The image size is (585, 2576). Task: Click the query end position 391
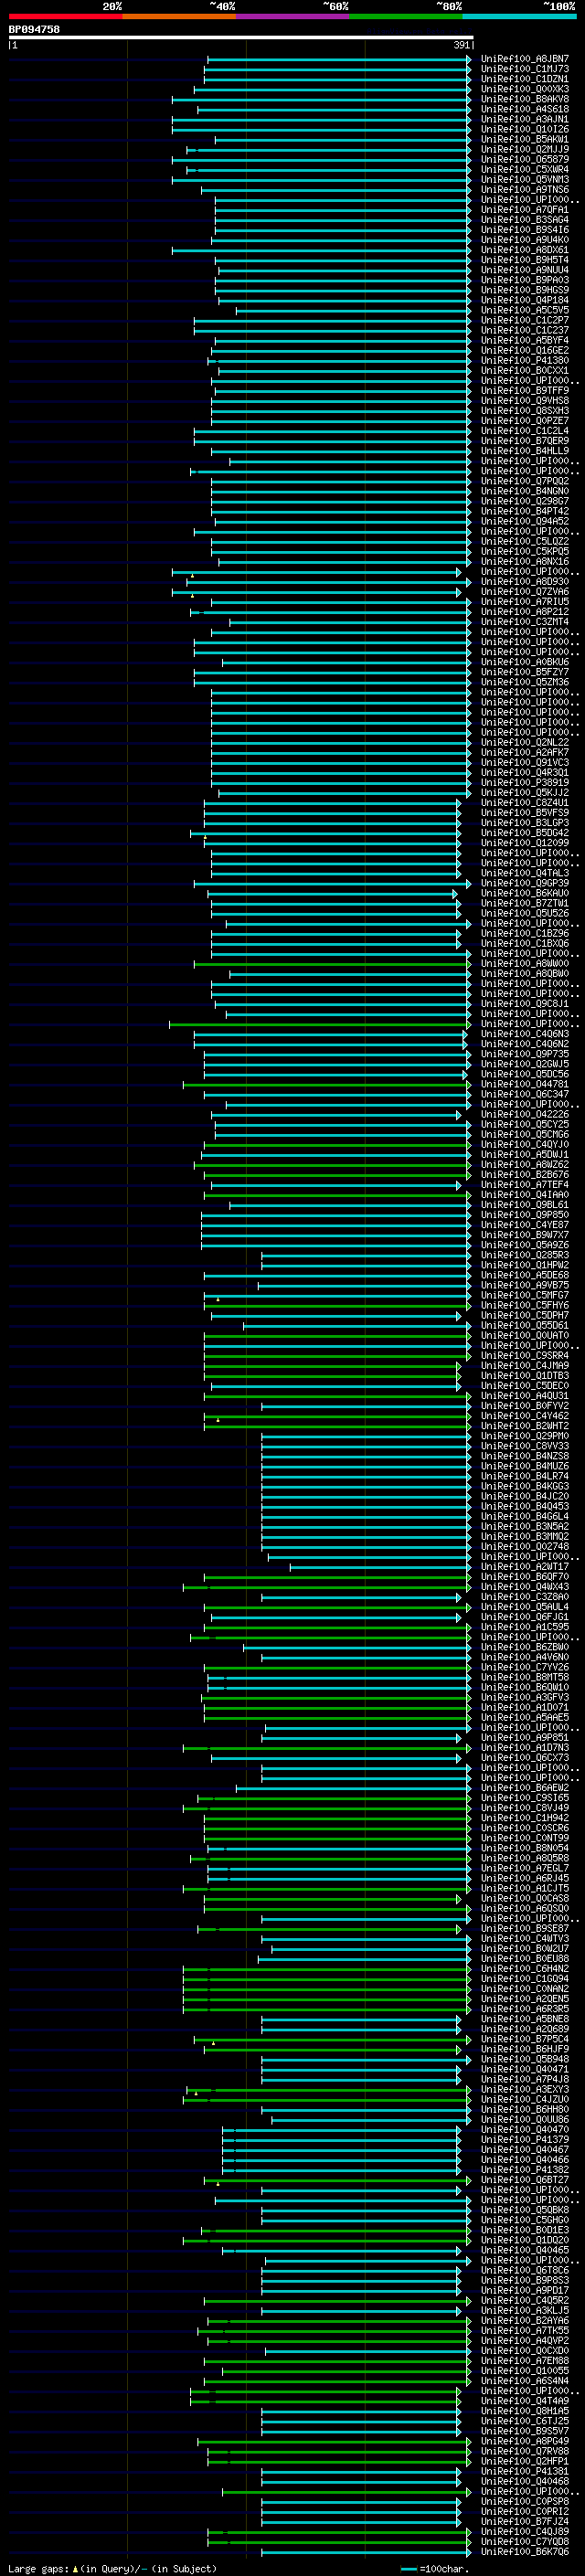pos(462,45)
